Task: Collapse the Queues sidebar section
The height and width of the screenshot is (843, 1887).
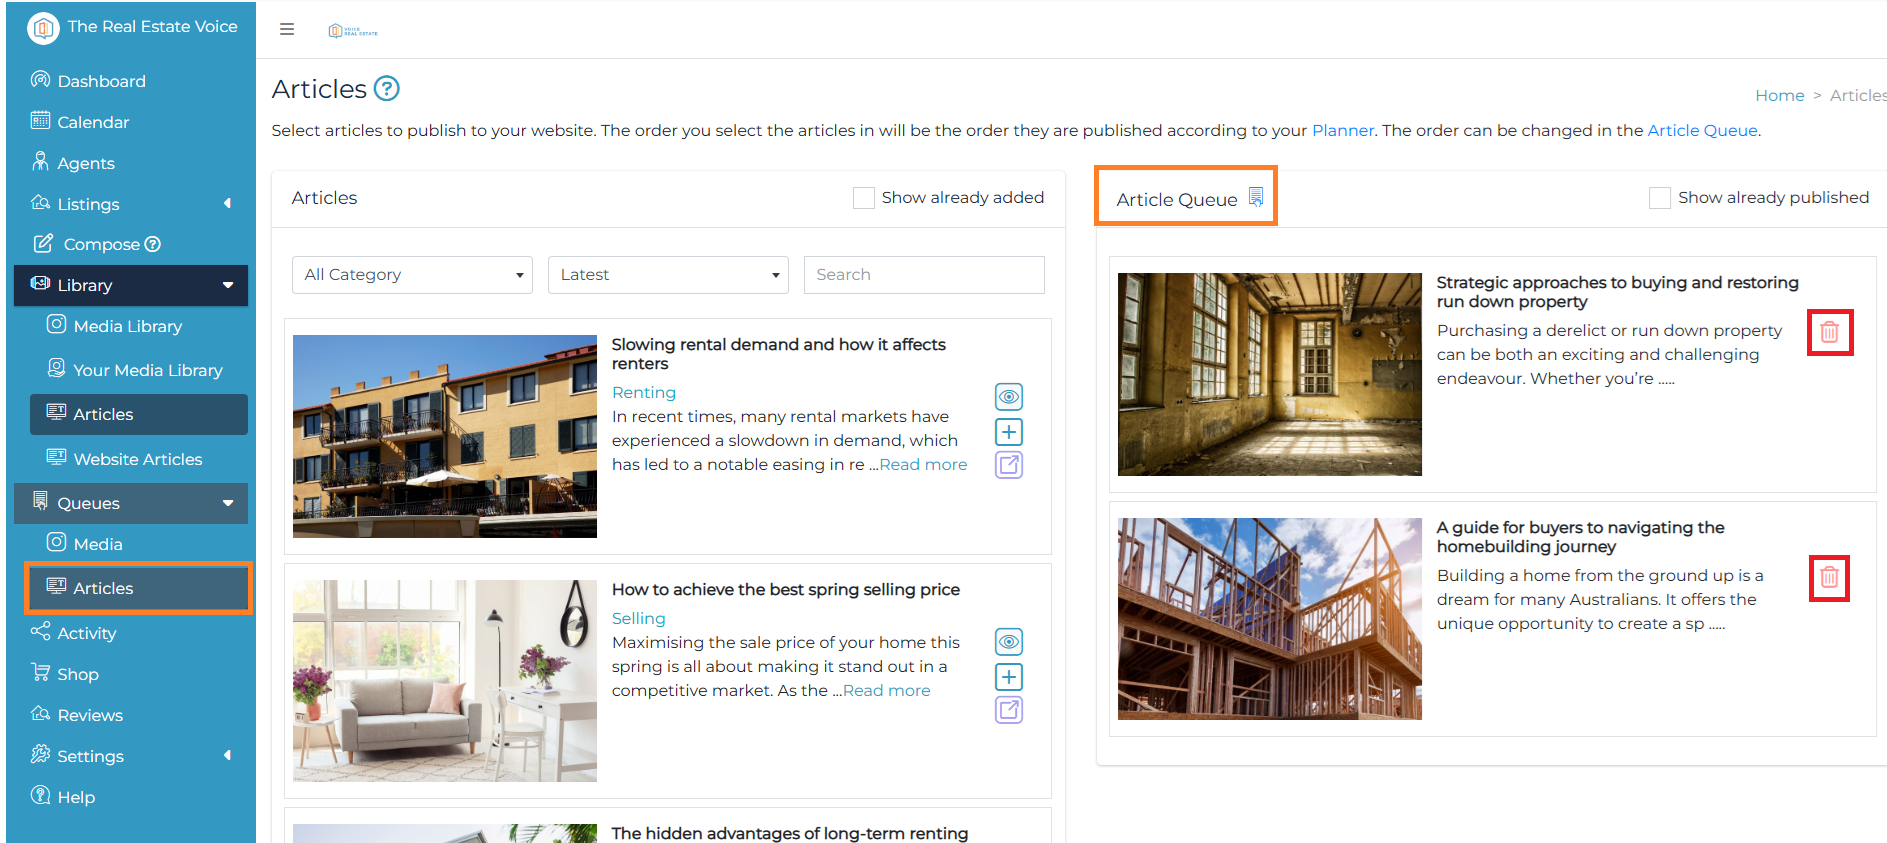Action: (130, 503)
